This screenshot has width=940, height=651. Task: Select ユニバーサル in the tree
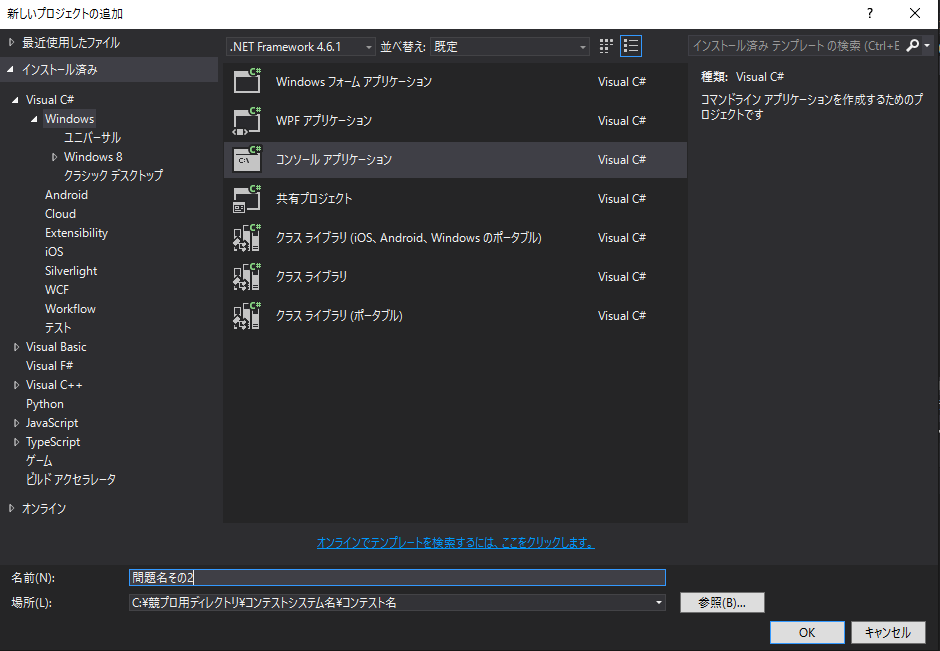(92, 138)
